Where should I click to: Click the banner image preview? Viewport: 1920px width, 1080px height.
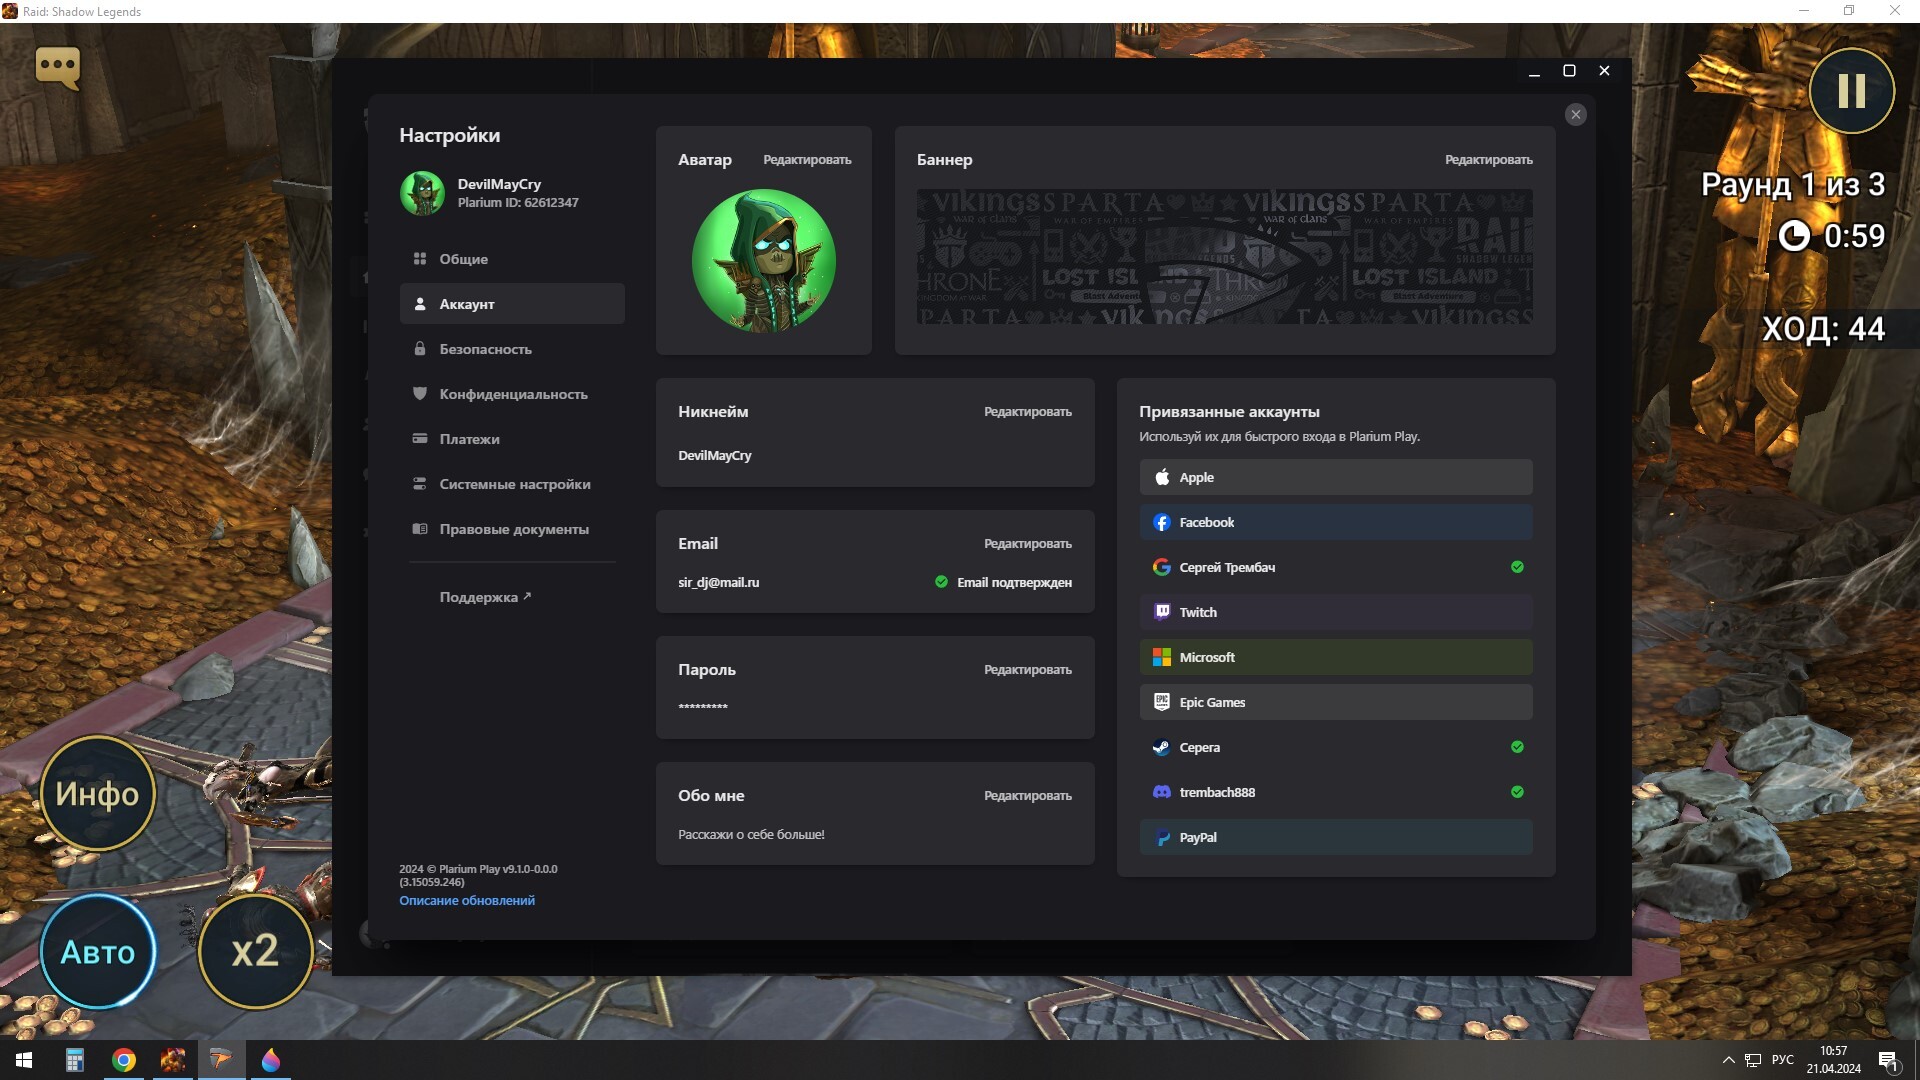coord(1225,257)
